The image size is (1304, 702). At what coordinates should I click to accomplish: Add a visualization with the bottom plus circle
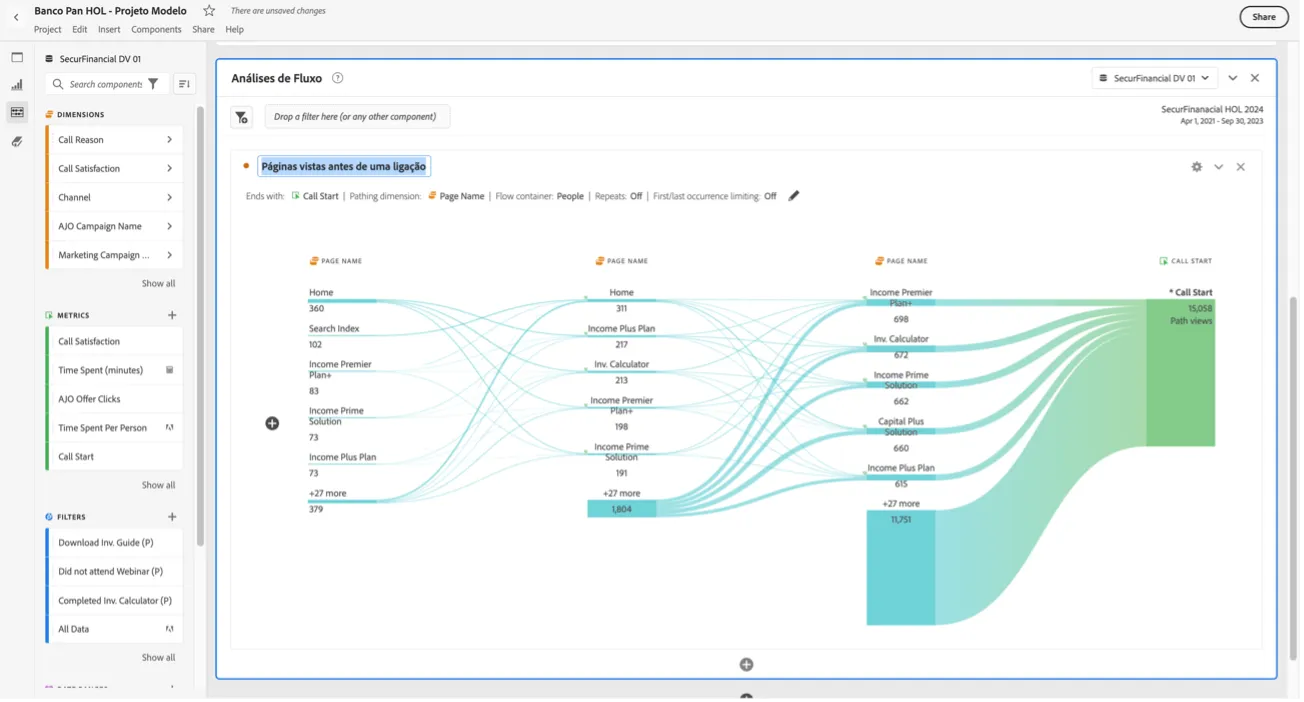click(x=746, y=665)
